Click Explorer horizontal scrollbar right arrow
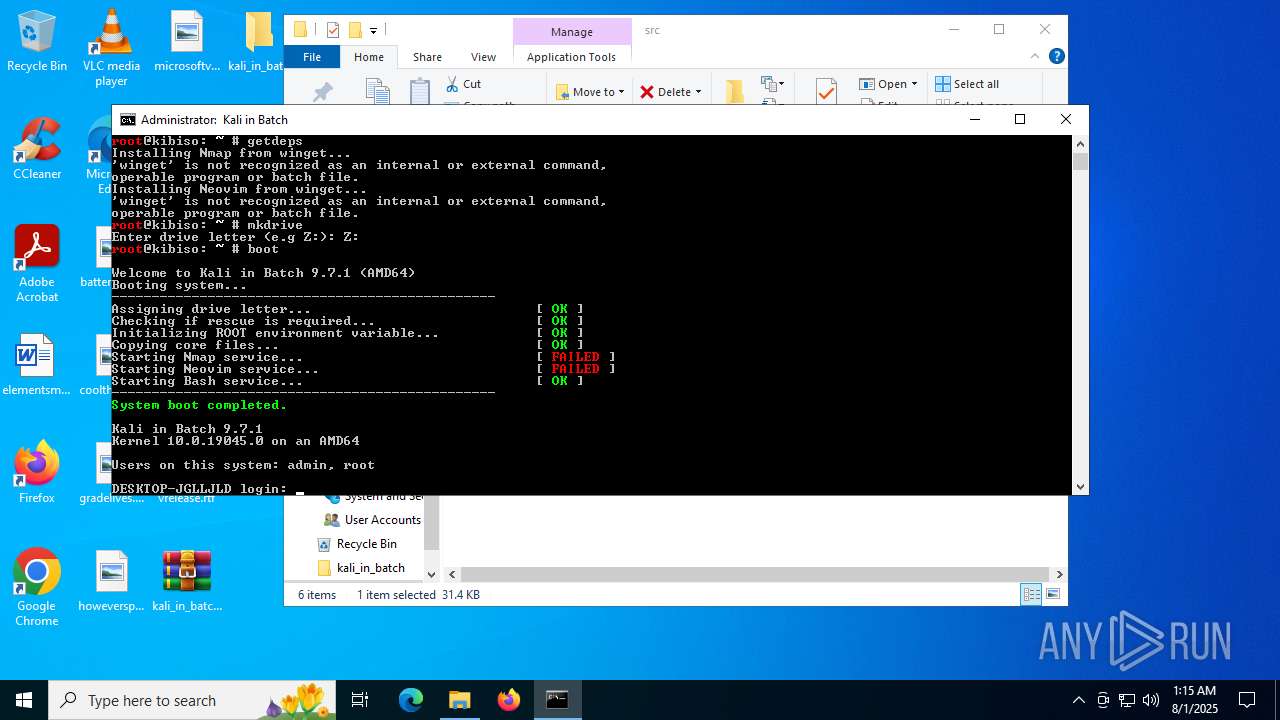The height and width of the screenshot is (720, 1280). [1059, 574]
